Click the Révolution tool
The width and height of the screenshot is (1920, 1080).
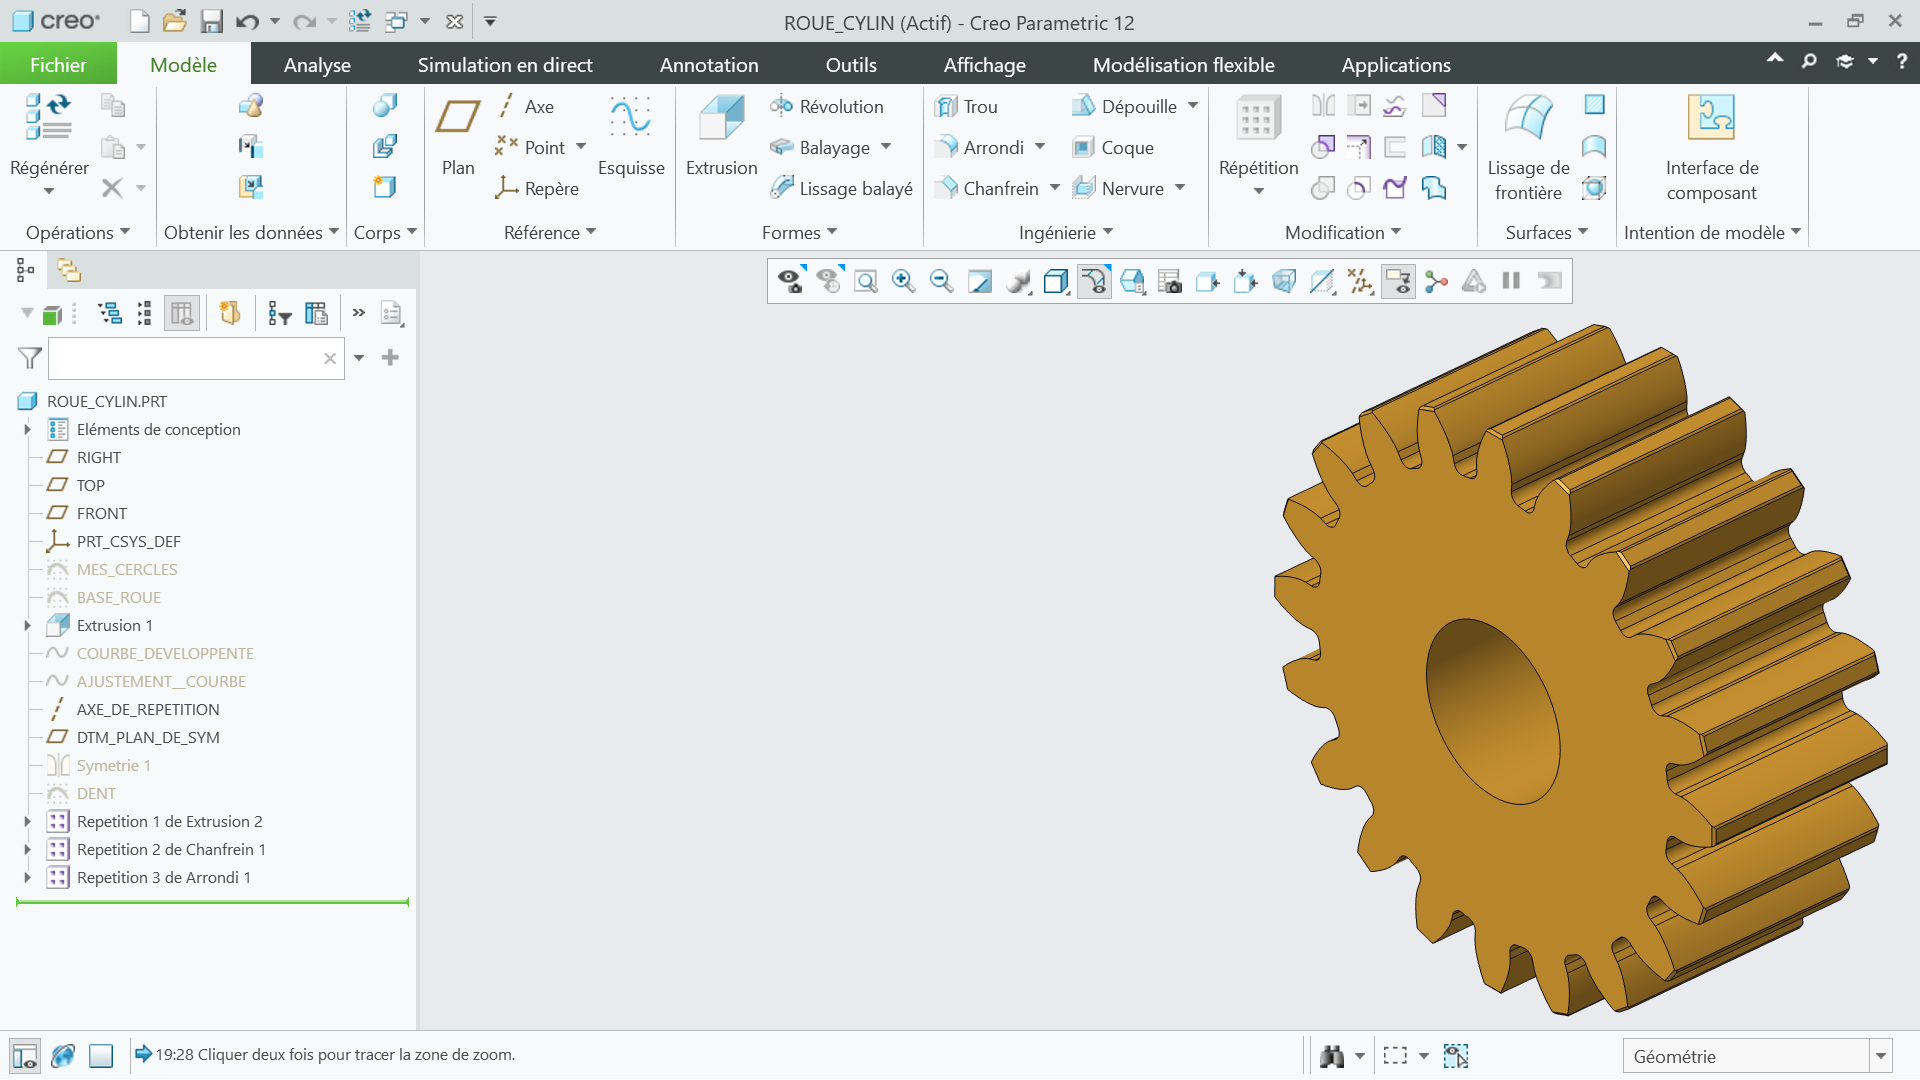(827, 106)
